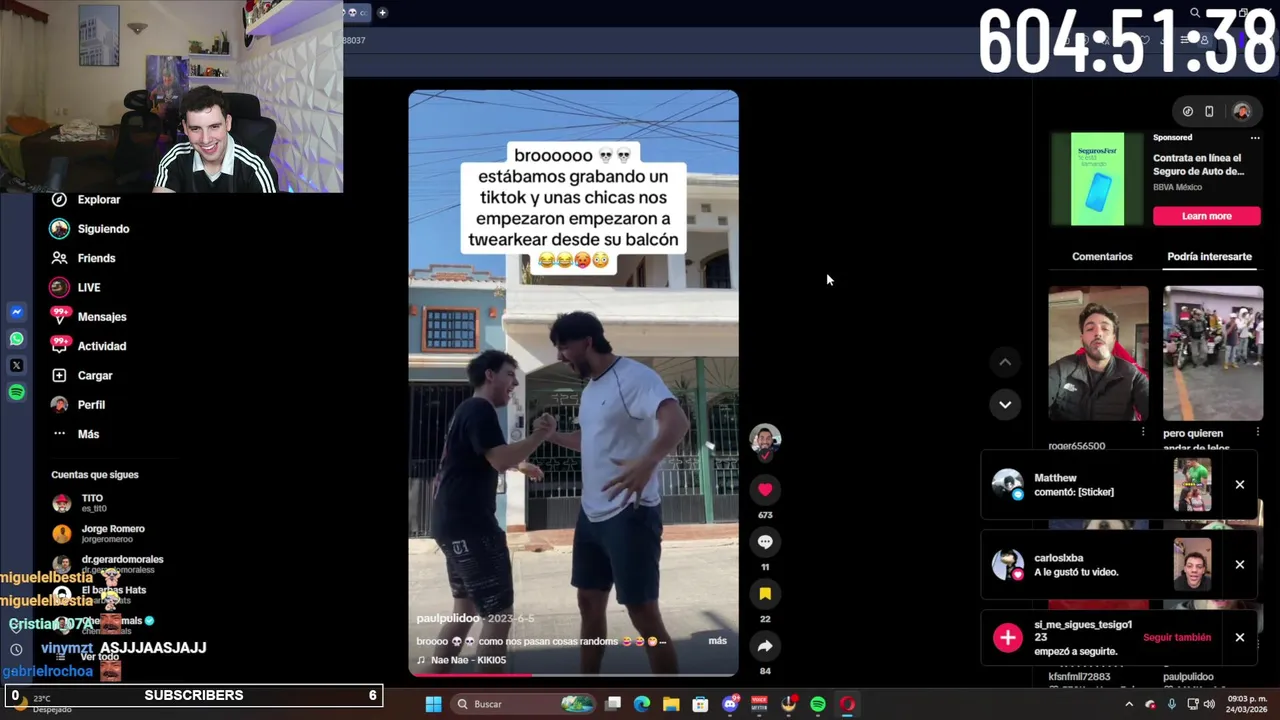Open X (Twitter) icon in browser sidebar
This screenshot has height=720, width=1280.
coord(16,366)
